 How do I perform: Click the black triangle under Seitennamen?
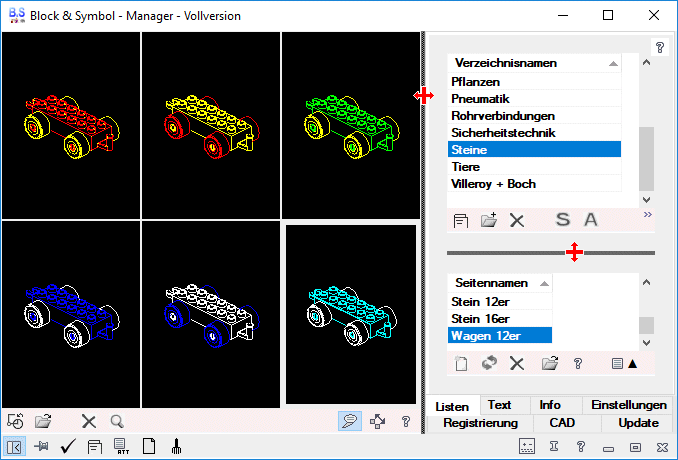pos(633,364)
